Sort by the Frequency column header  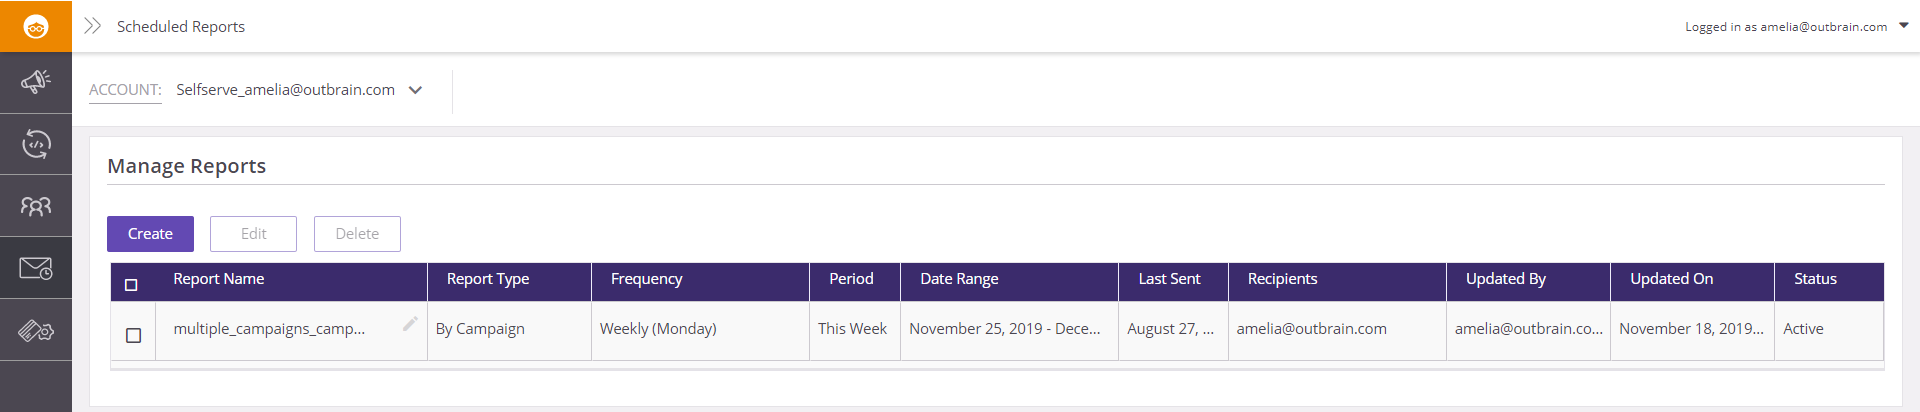click(647, 279)
